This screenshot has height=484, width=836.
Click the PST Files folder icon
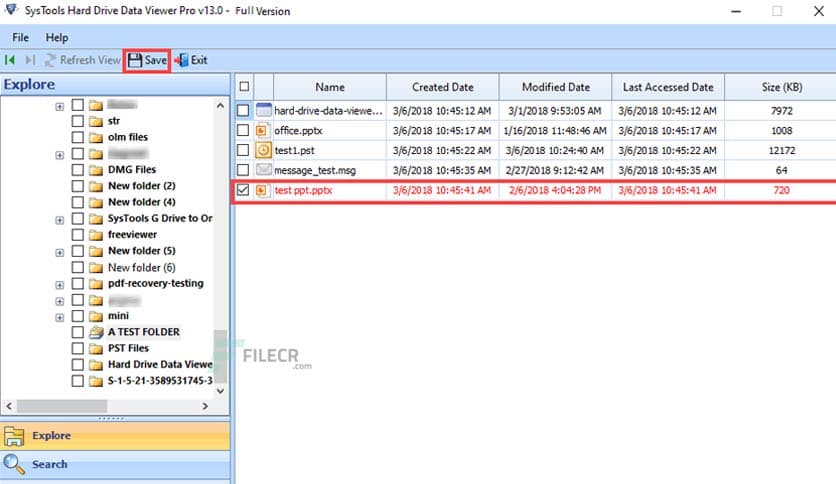pyautogui.click(x=96, y=349)
